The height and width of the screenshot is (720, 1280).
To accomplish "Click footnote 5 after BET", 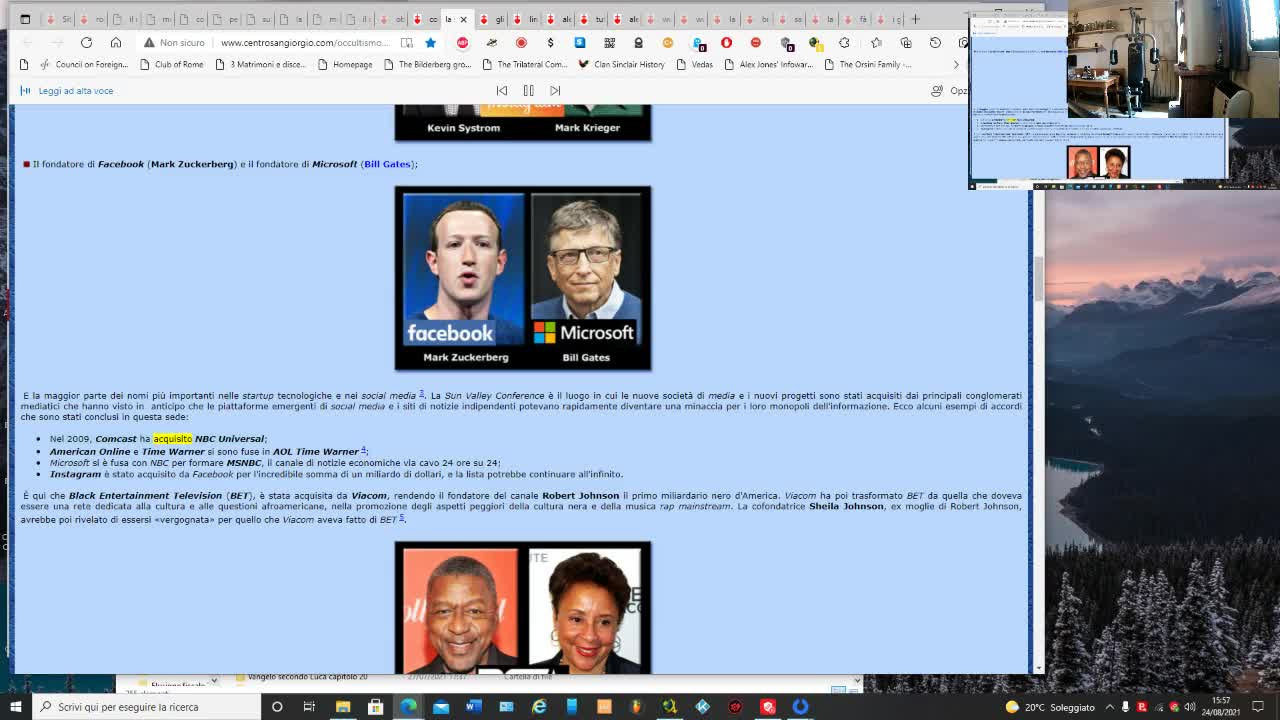I will [x=401, y=517].
